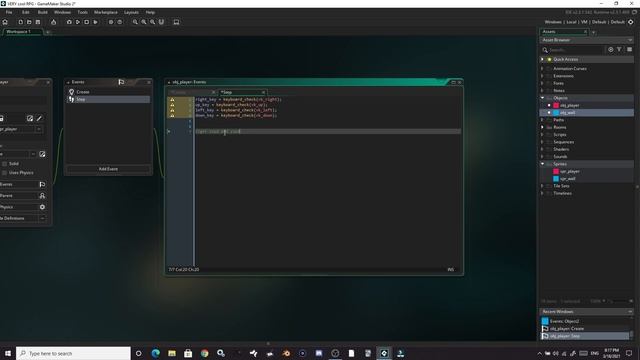
Task: Click the Create Executable toolbar icon
Action: 53,22
